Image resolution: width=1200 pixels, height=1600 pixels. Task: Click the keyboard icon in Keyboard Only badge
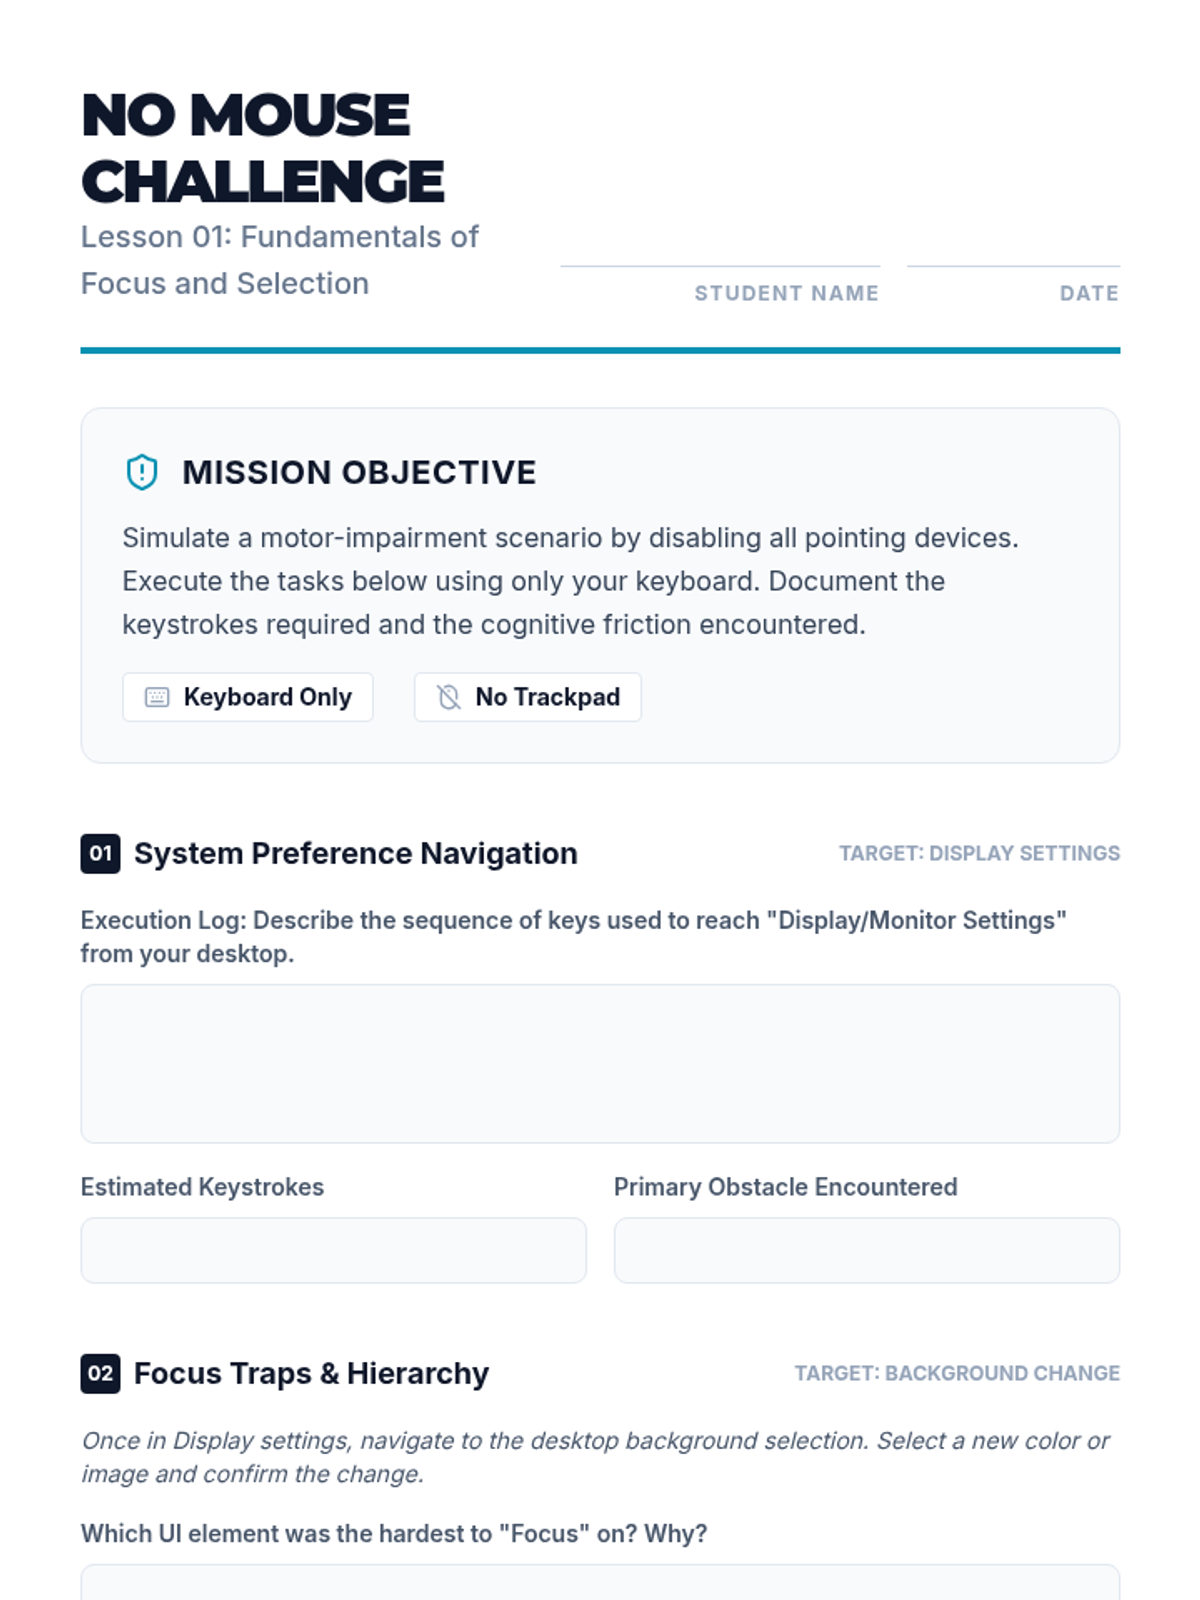point(157,697)
